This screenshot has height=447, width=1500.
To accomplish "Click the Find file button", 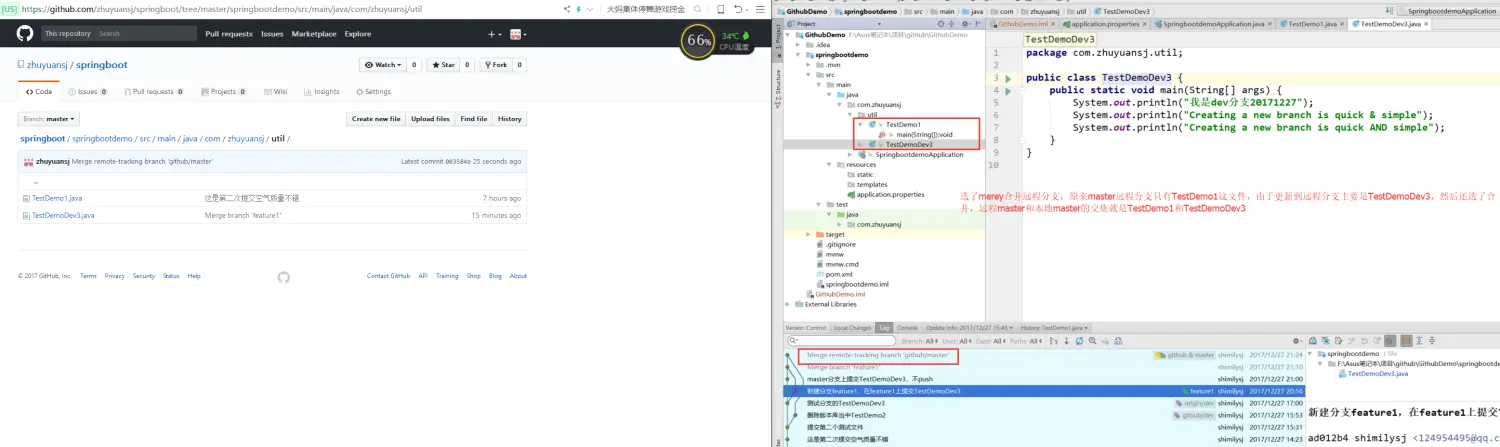I will [474, 119].
